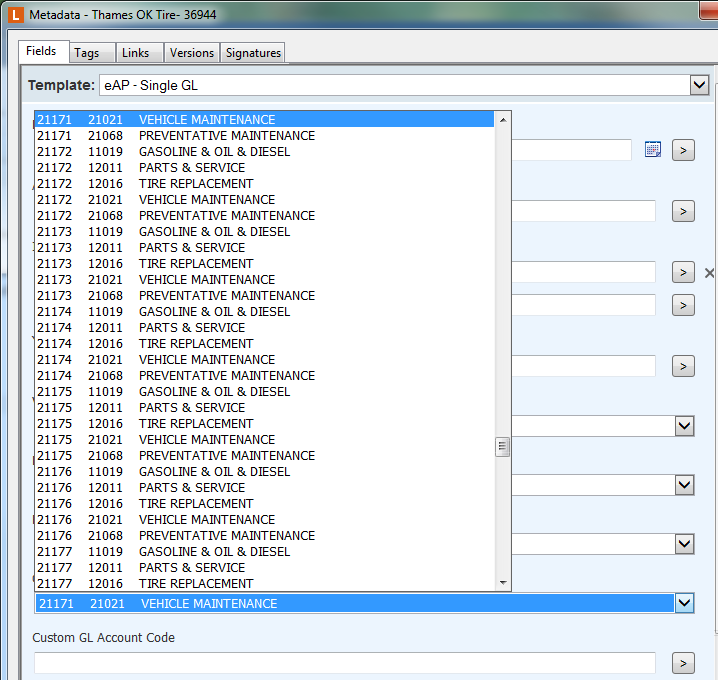
Task: Open the Versions tab
Action: point(192,53)
